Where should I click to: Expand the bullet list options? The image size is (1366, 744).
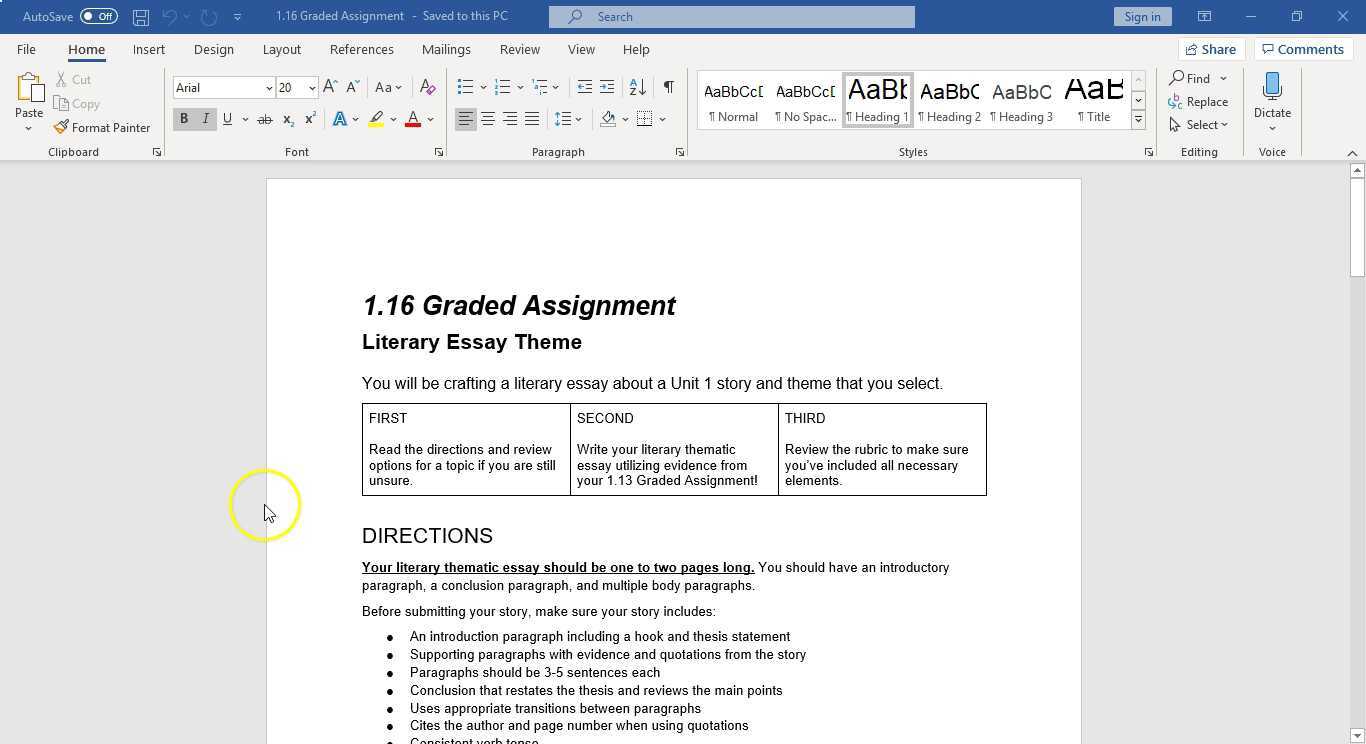click(483, 87)
